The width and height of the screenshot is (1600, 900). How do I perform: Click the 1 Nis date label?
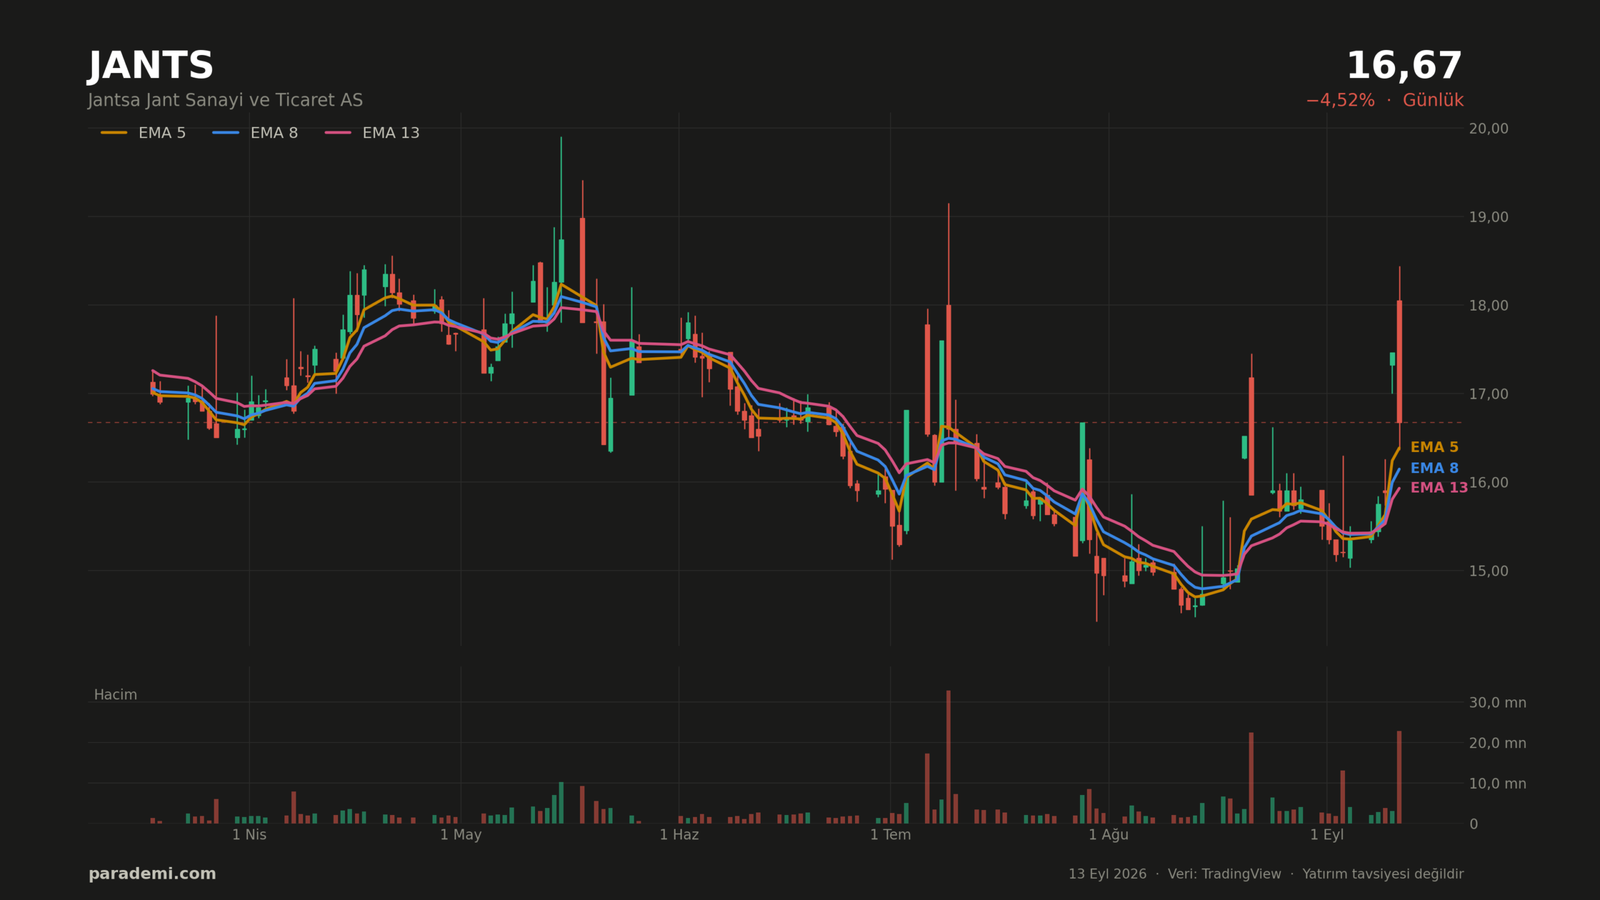pos(249,835)
